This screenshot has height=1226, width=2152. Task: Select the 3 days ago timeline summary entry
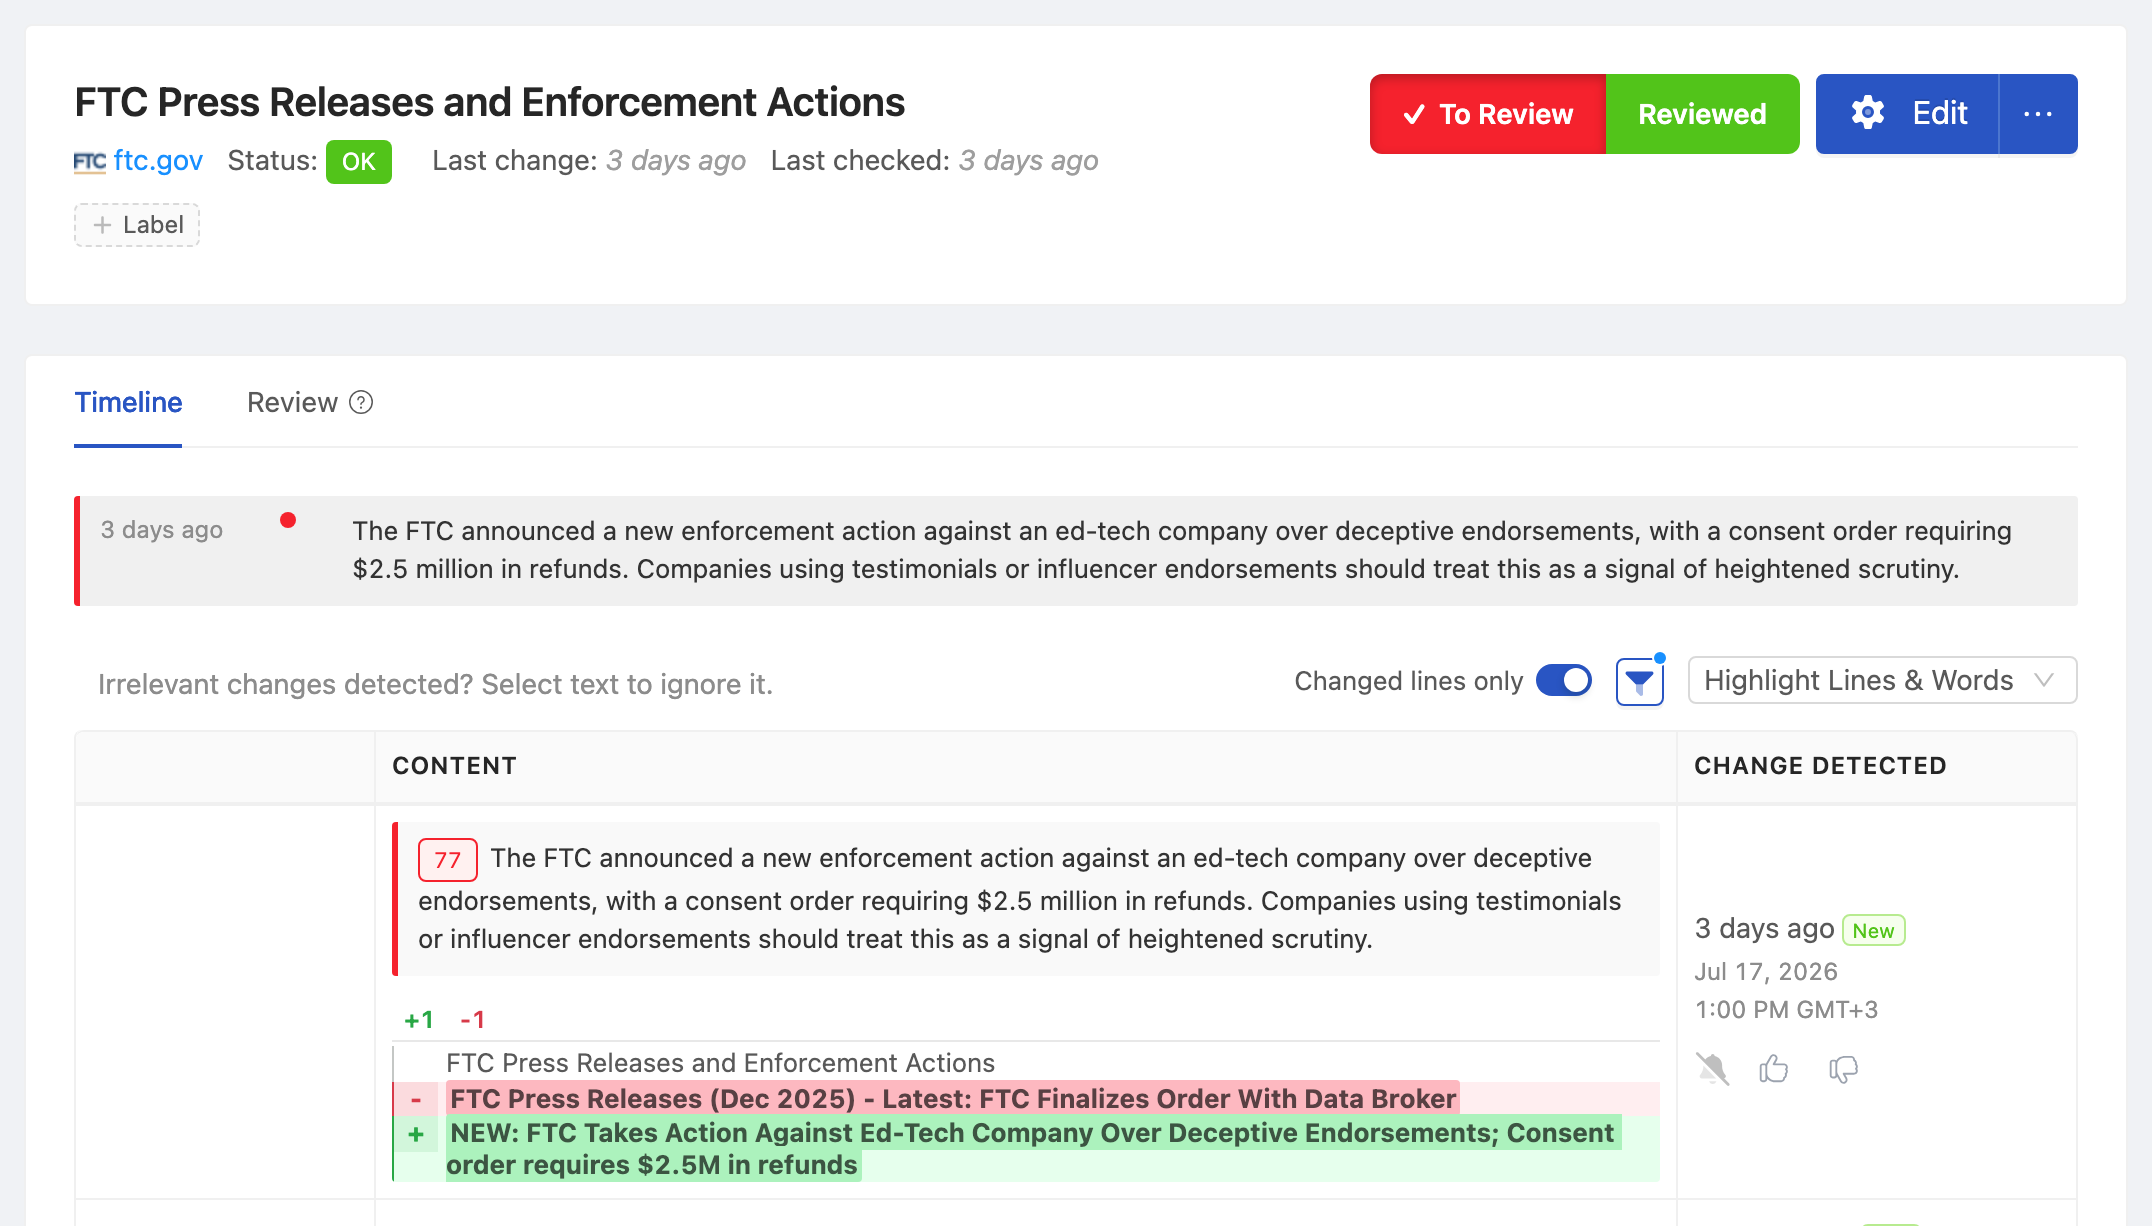point(1076,551)
